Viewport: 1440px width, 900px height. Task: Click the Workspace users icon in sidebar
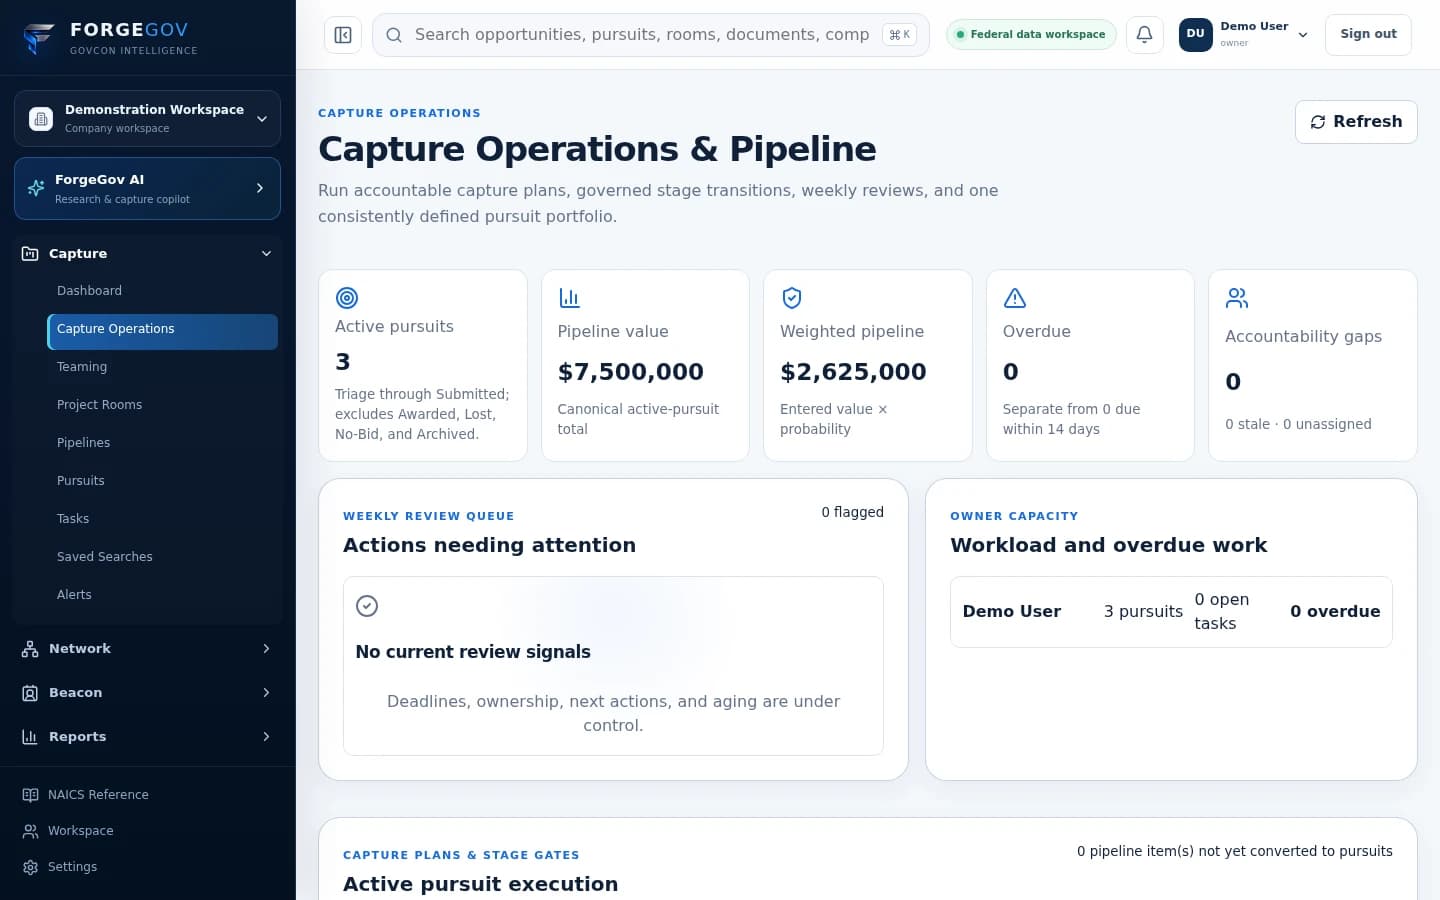coord(30,831)
